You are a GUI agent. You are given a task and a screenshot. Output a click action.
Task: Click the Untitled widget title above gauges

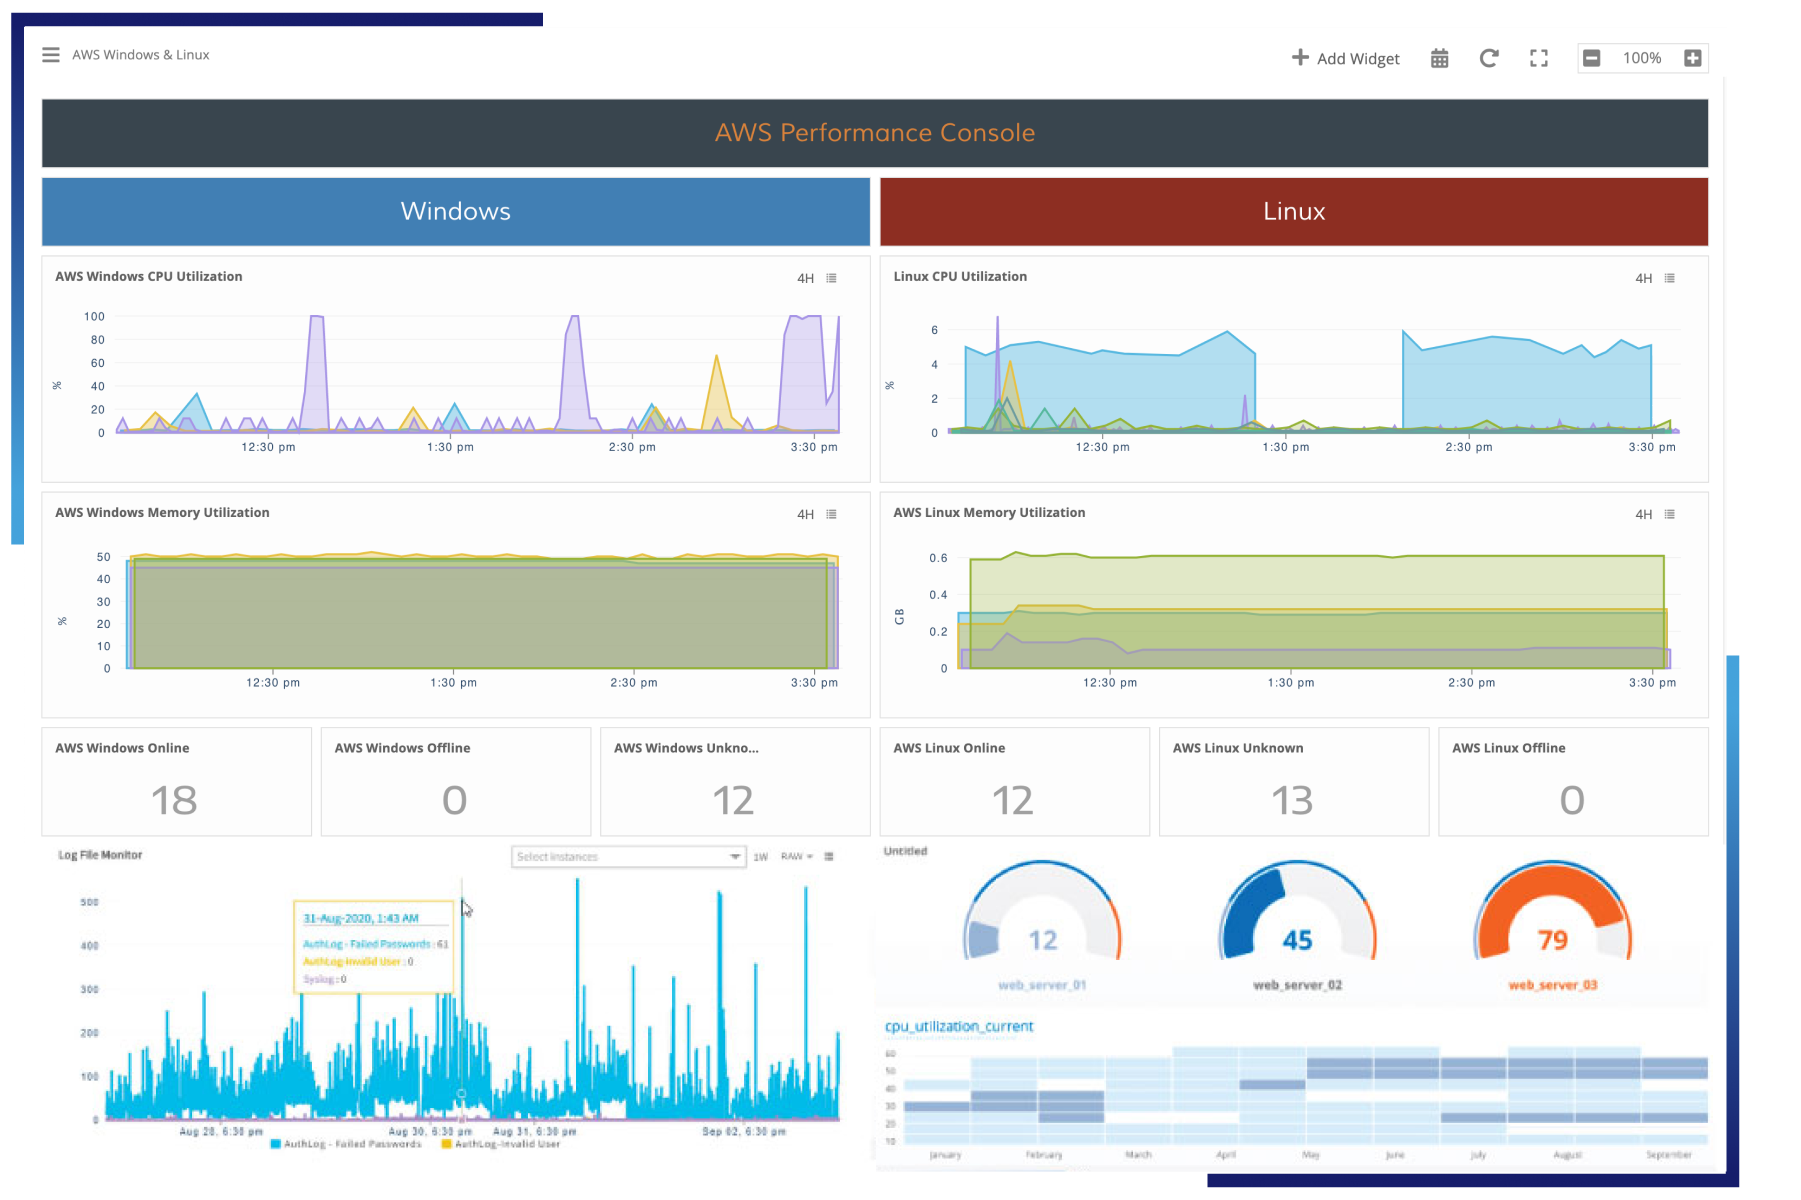point(905,851)
